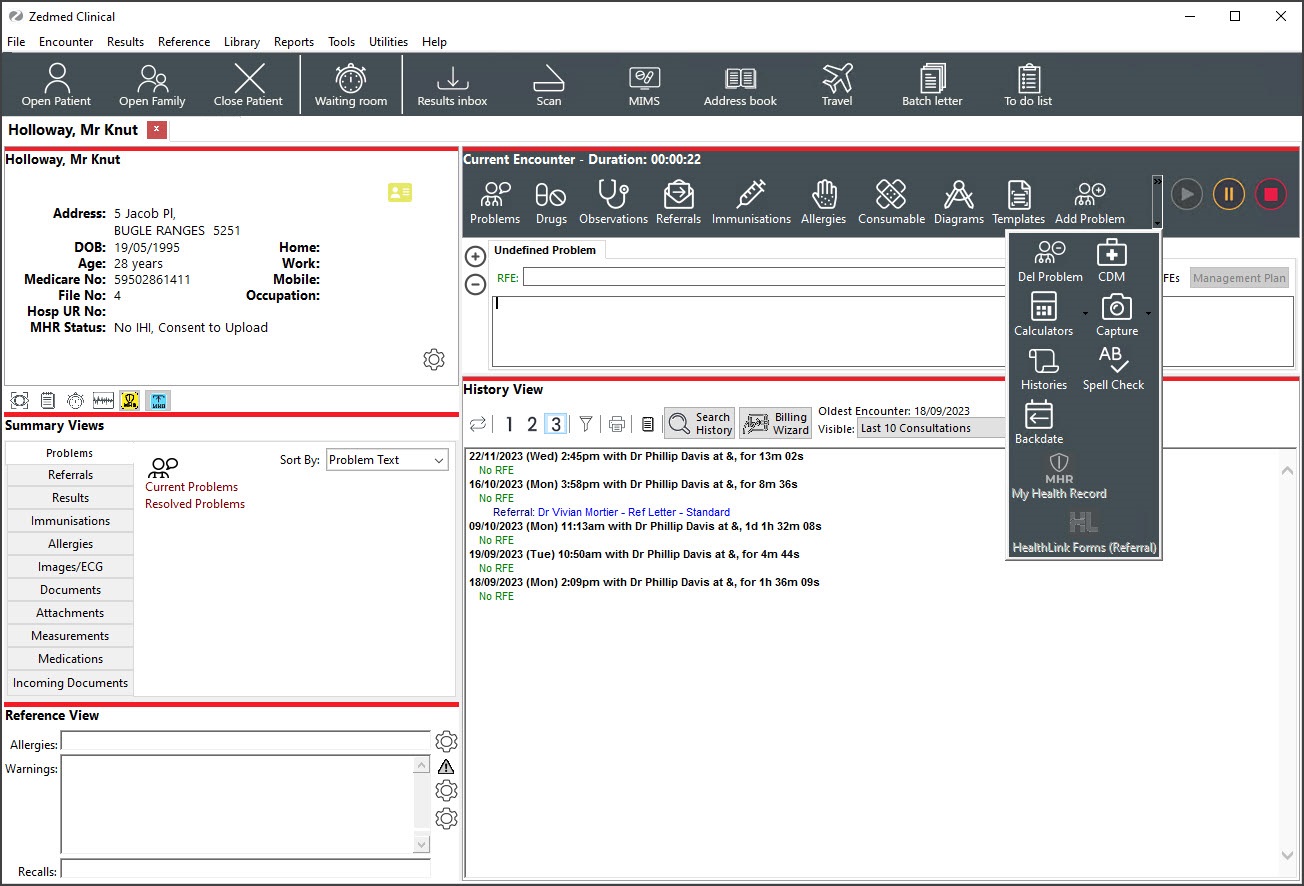Viewport: 1304px width, 886px height.
Task: Click the Search History button
Action: click(699, 422)
